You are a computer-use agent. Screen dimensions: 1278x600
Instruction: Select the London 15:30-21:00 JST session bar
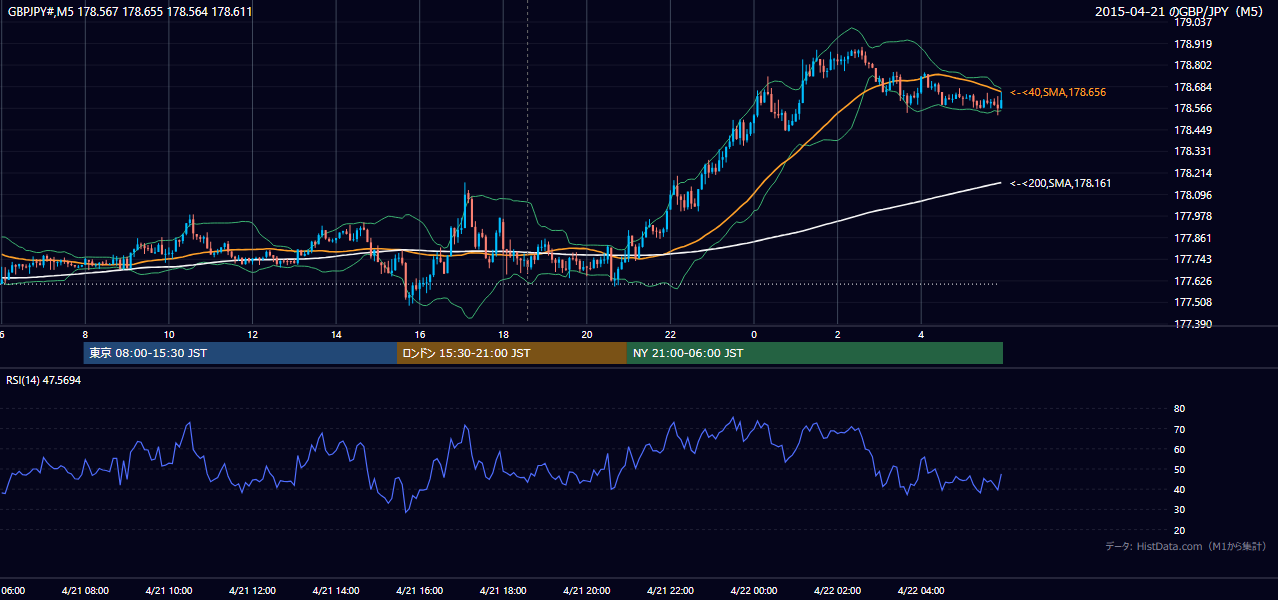coord(512,353)
